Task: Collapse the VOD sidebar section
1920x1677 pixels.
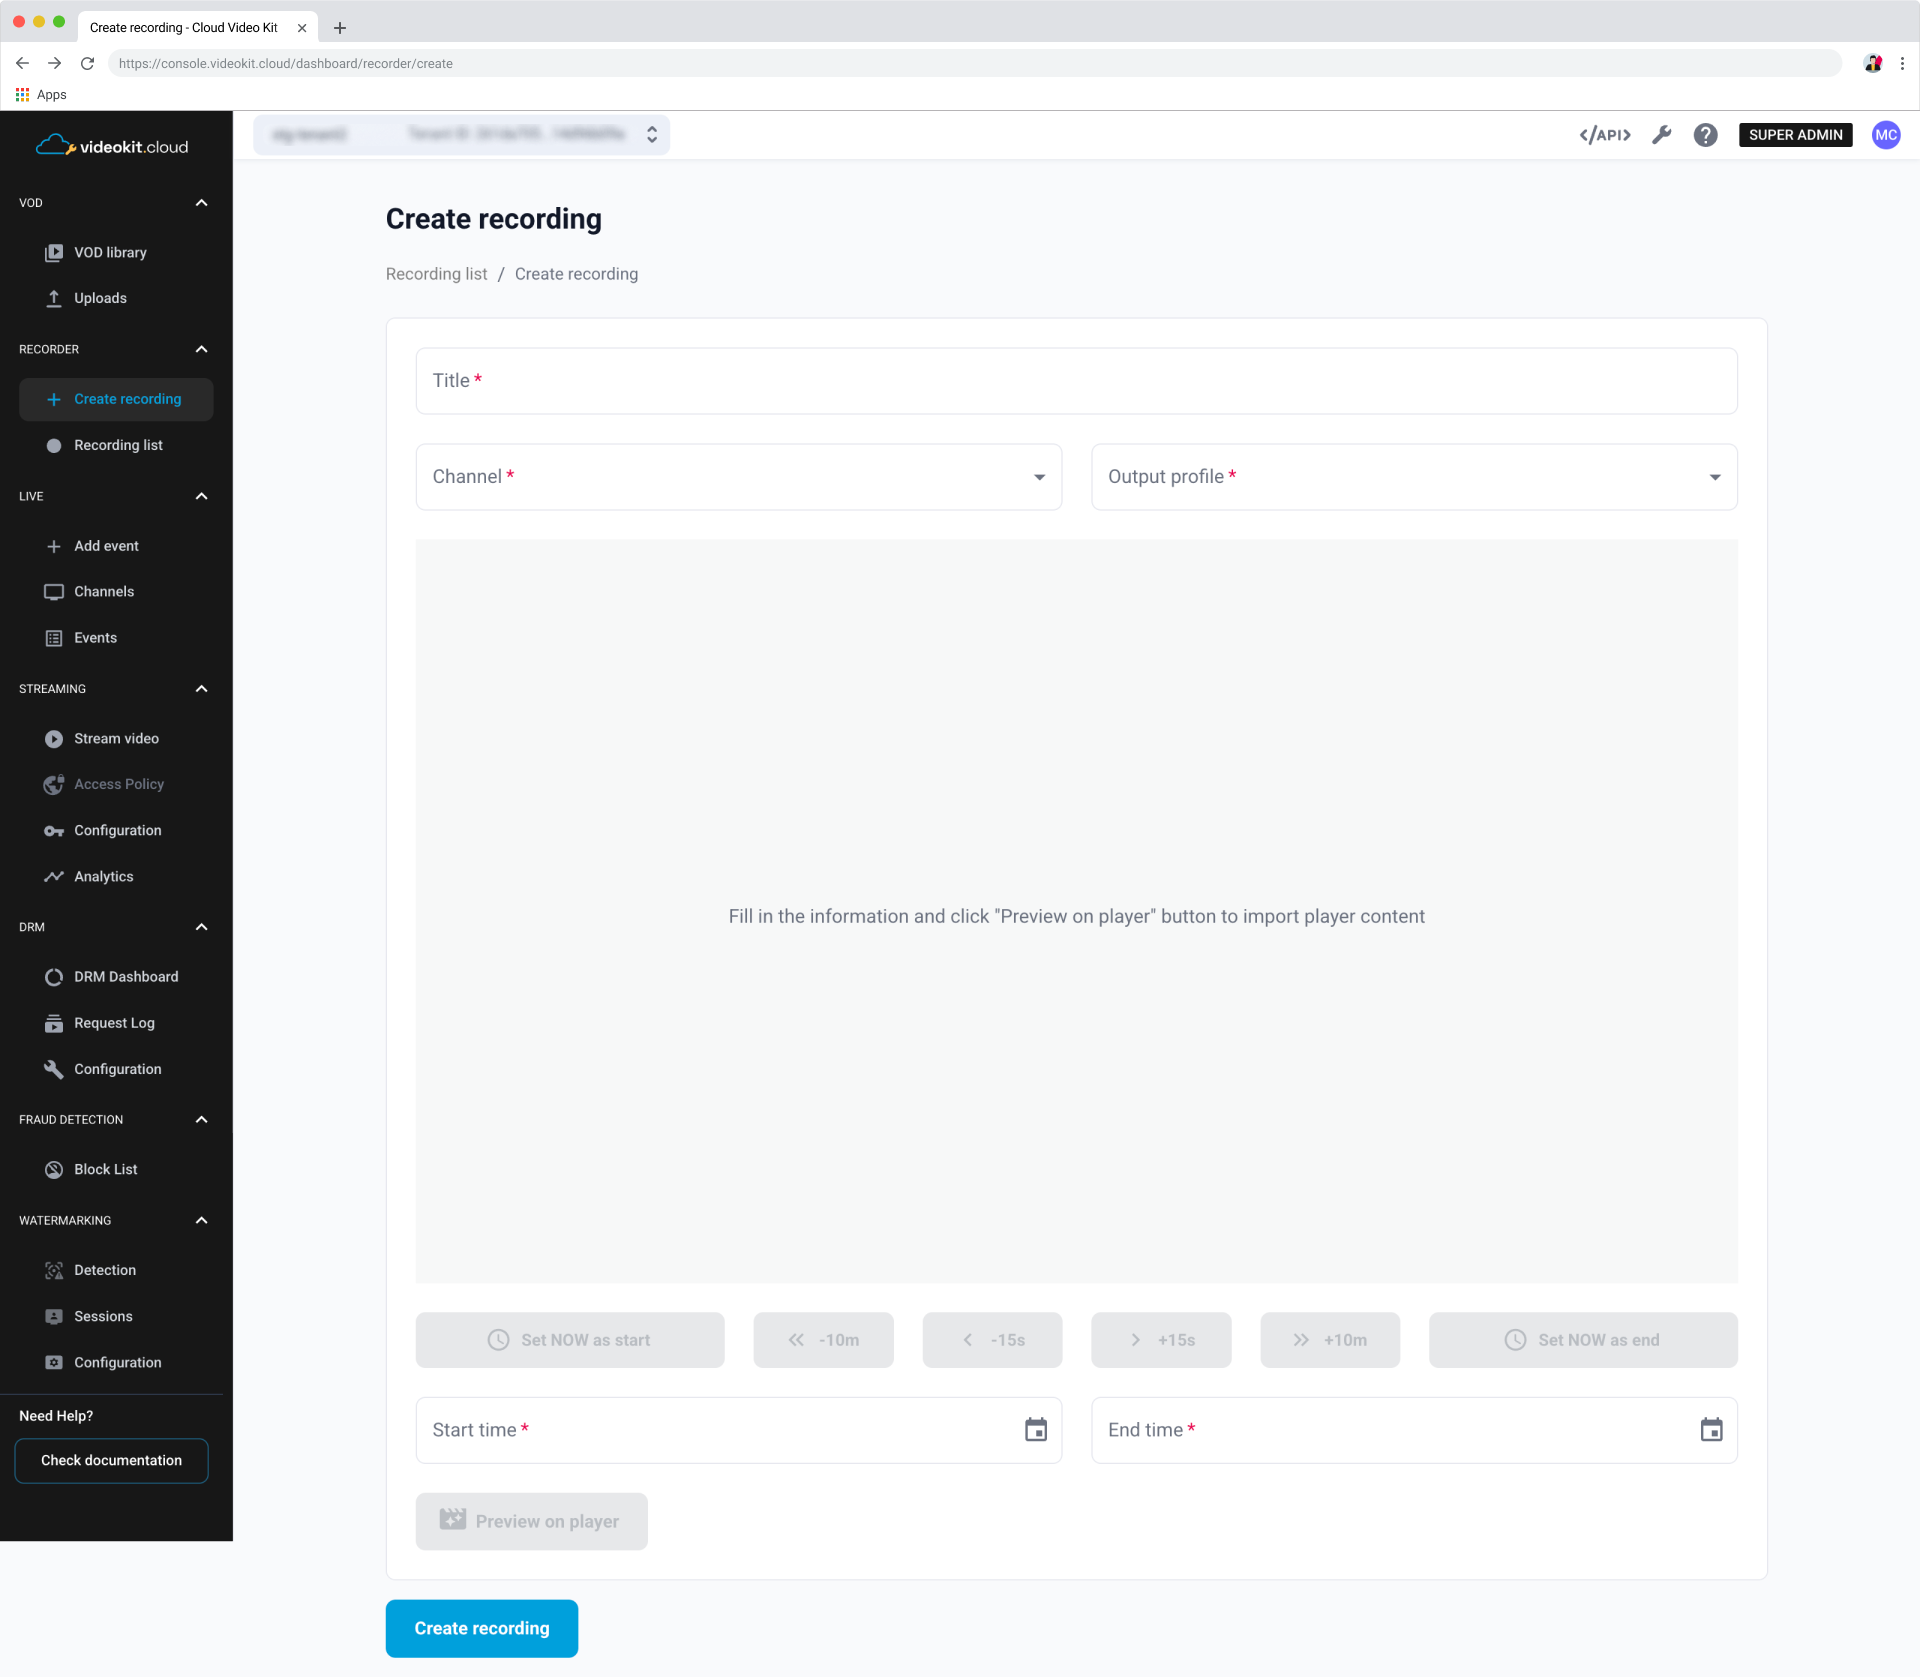Action: point(201,203)
